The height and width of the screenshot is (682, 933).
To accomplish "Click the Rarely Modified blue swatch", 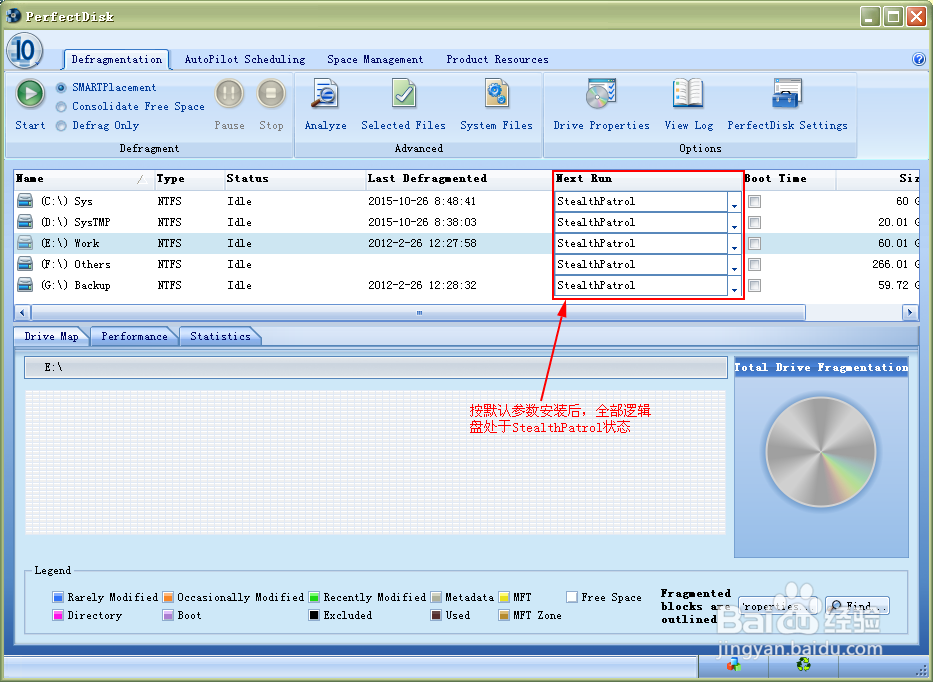I will coord(58,597).
